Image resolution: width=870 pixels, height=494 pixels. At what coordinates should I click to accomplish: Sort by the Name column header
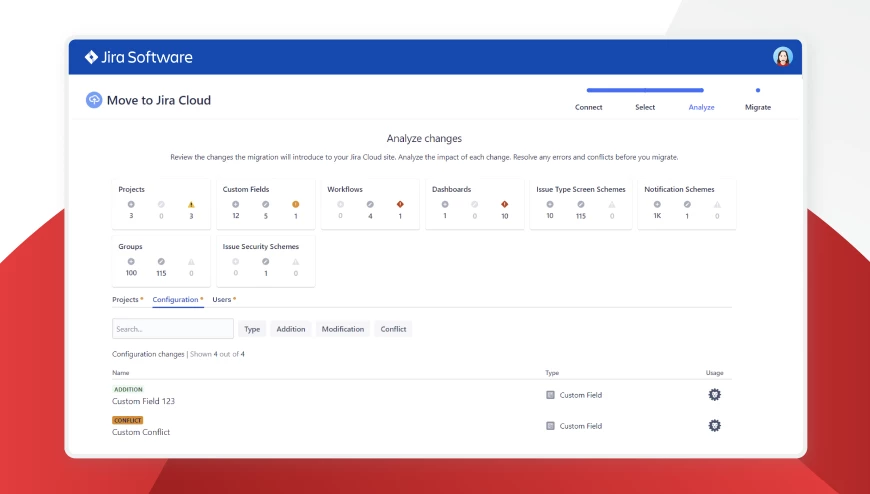120,373
